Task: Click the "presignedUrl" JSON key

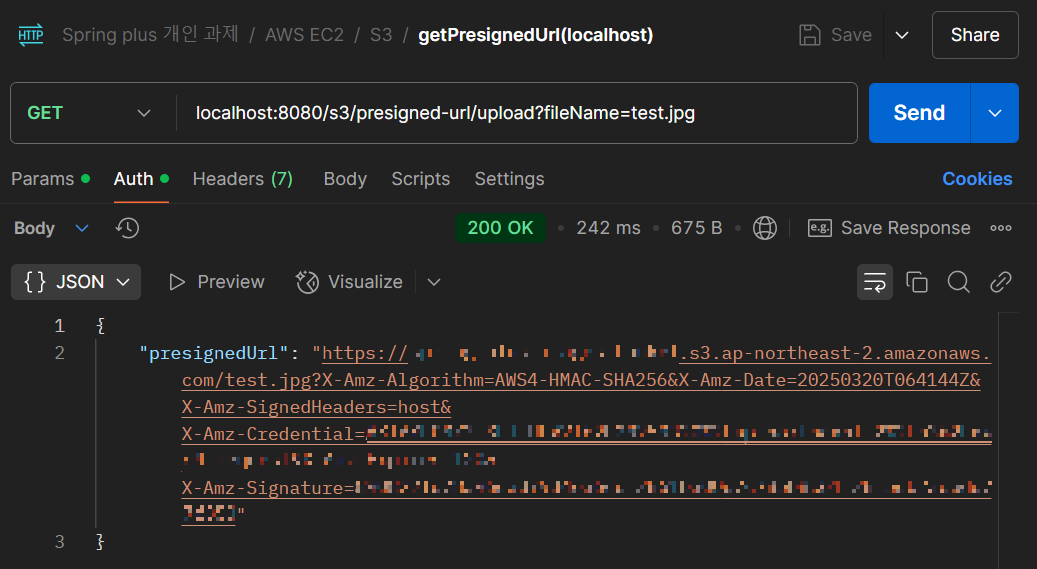Action: tap(214, 353)
